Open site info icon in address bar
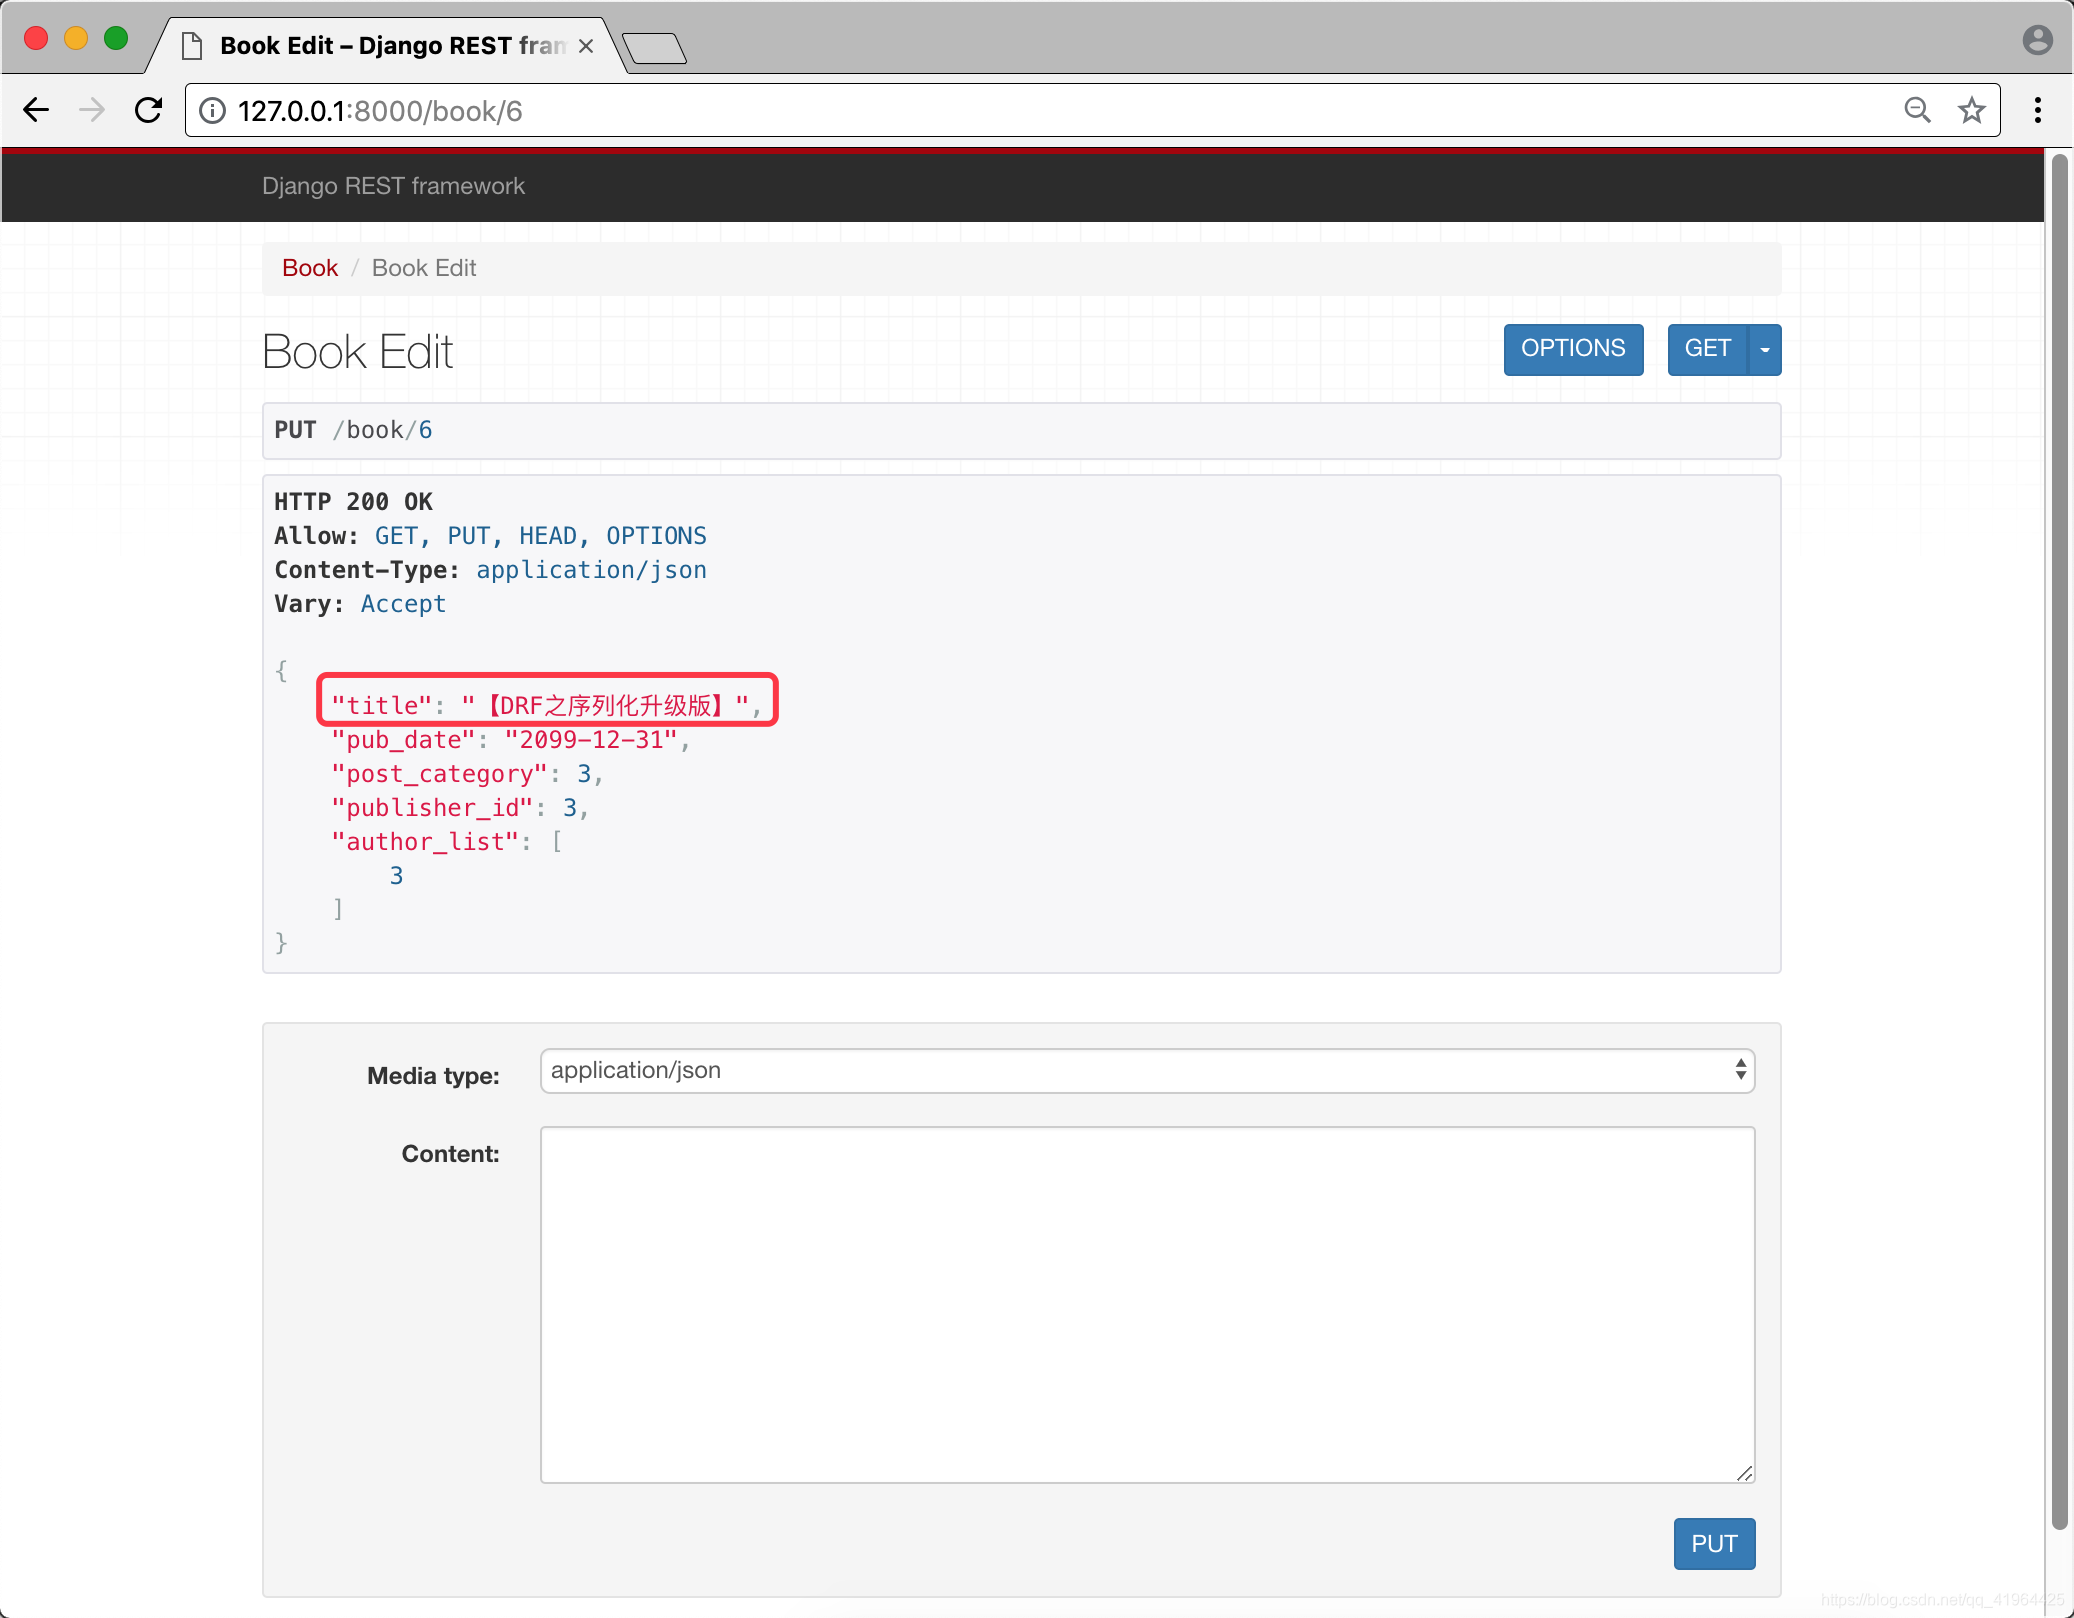 [212, 110]
